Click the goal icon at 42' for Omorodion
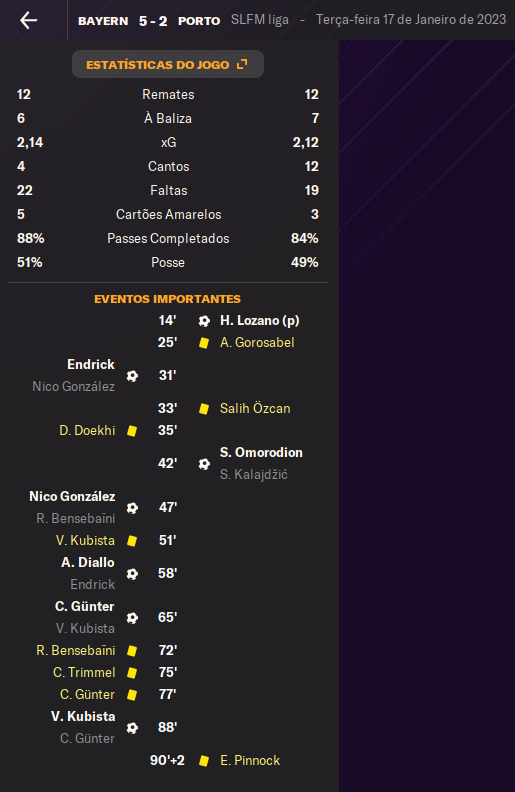The image size is (515, 792). click(x=204, y=464)
